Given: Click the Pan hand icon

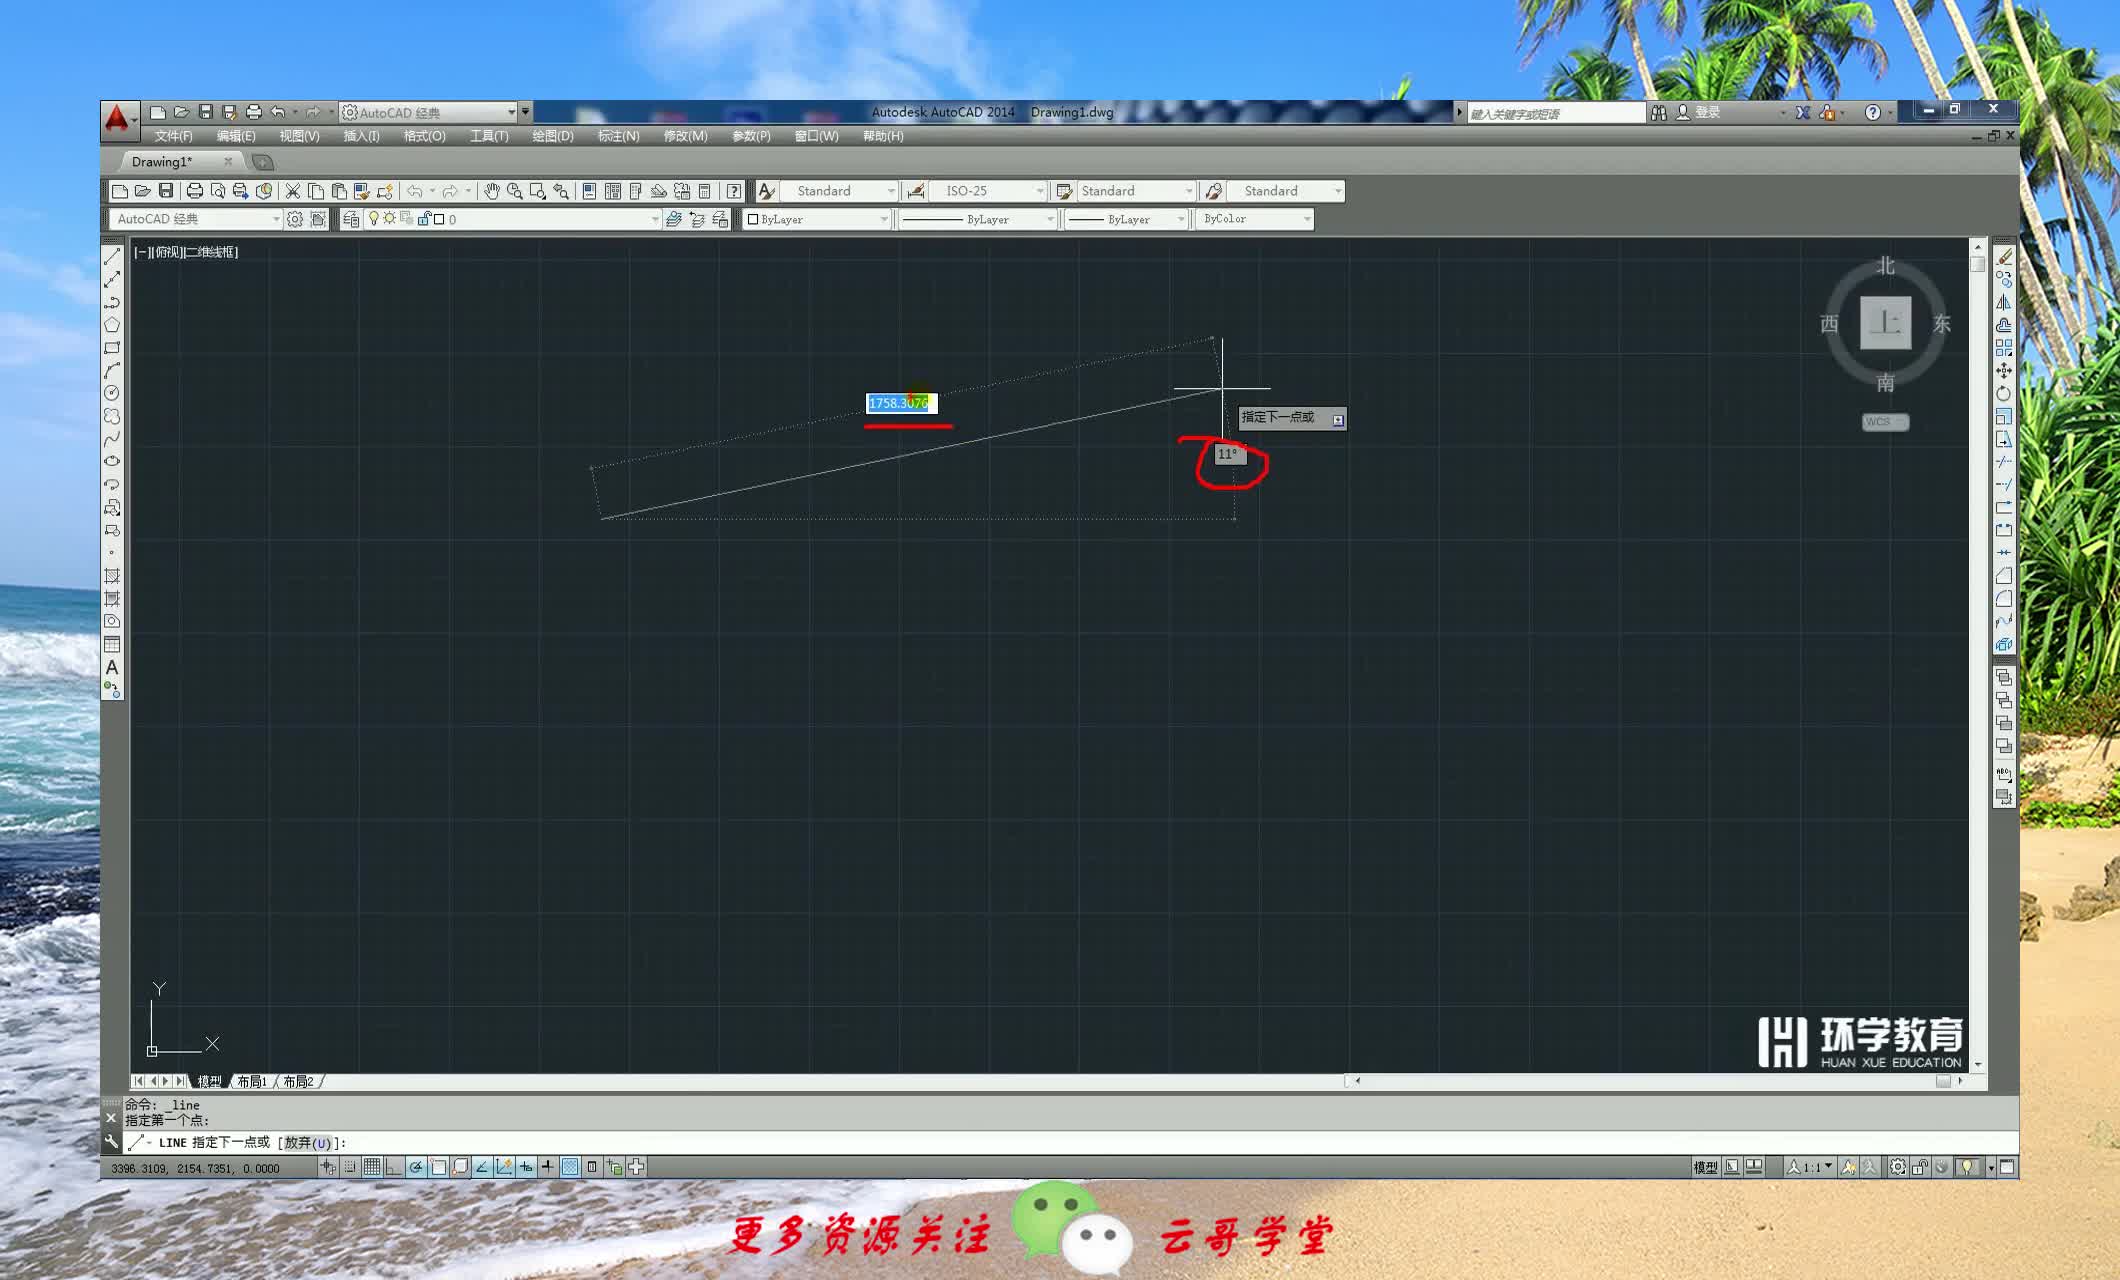Looking at the screenshot, I should [492, 191].
